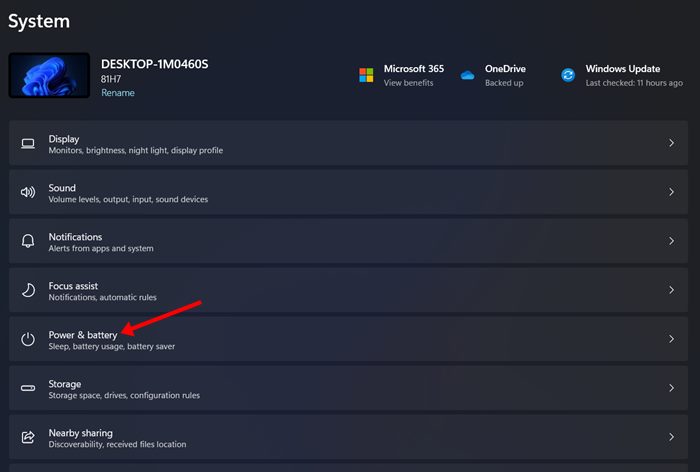Click the Power & battery power icon
The height and width of the screenshot is (472, 700).
(28, 339)
